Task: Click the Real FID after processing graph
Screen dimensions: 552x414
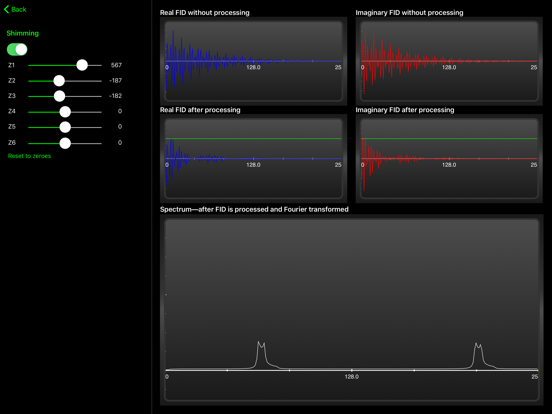Action: (253, 158)
